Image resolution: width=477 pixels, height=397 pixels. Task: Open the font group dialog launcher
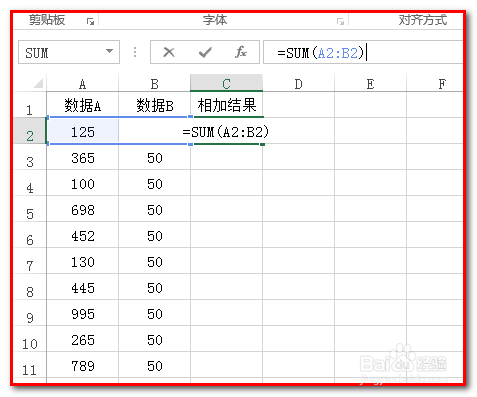tap(340, 21)
